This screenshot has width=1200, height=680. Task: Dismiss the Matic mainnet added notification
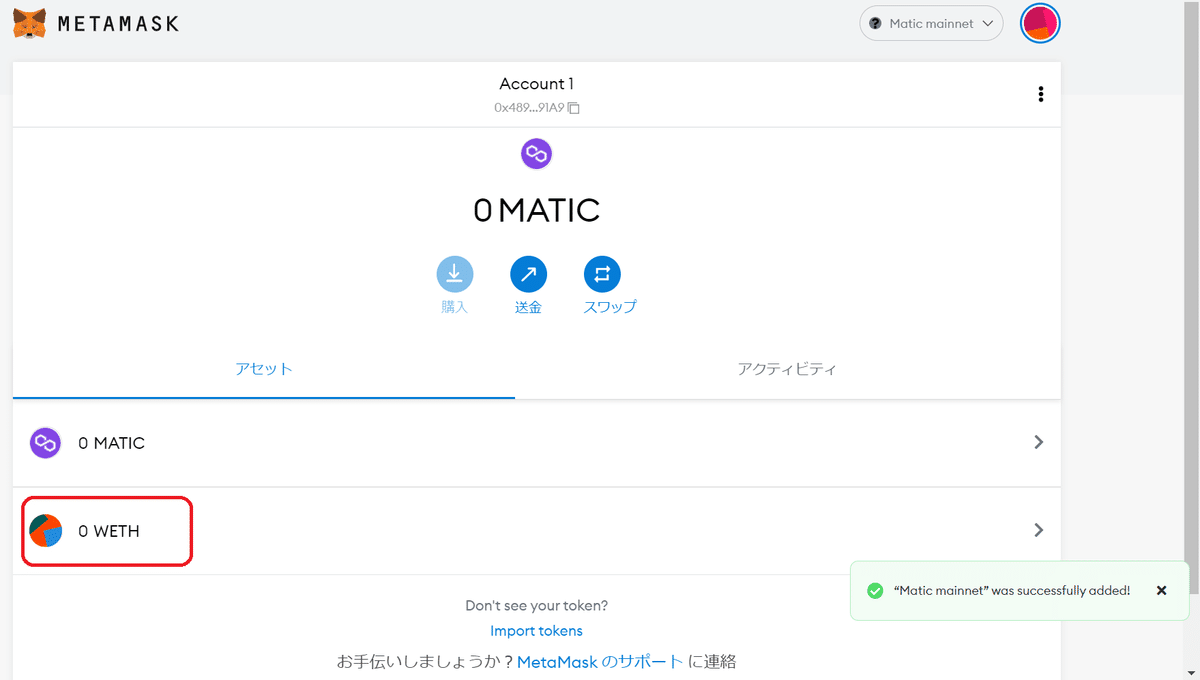pos(1161,591)
